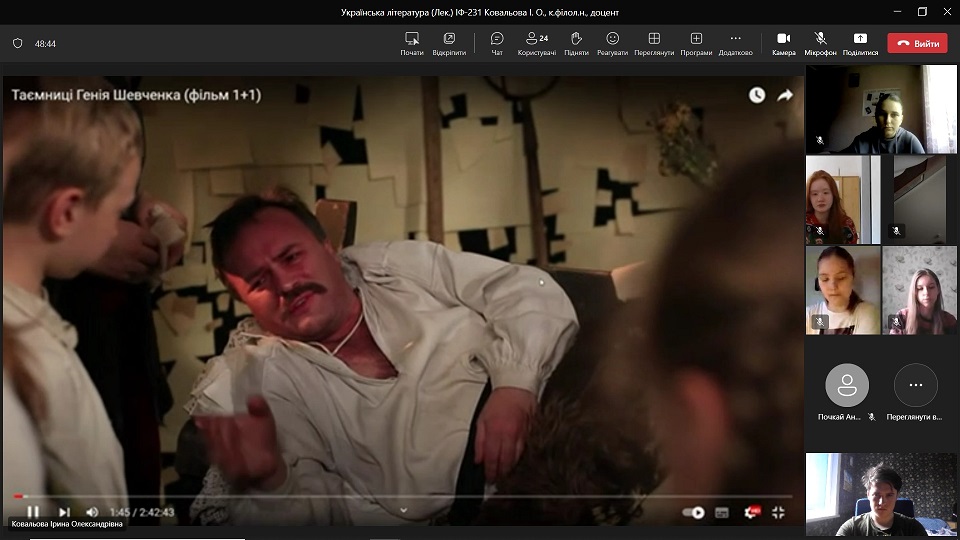Toggle YouTube autoplay switch in the player

pyautogui.click(x=693, y=512)
